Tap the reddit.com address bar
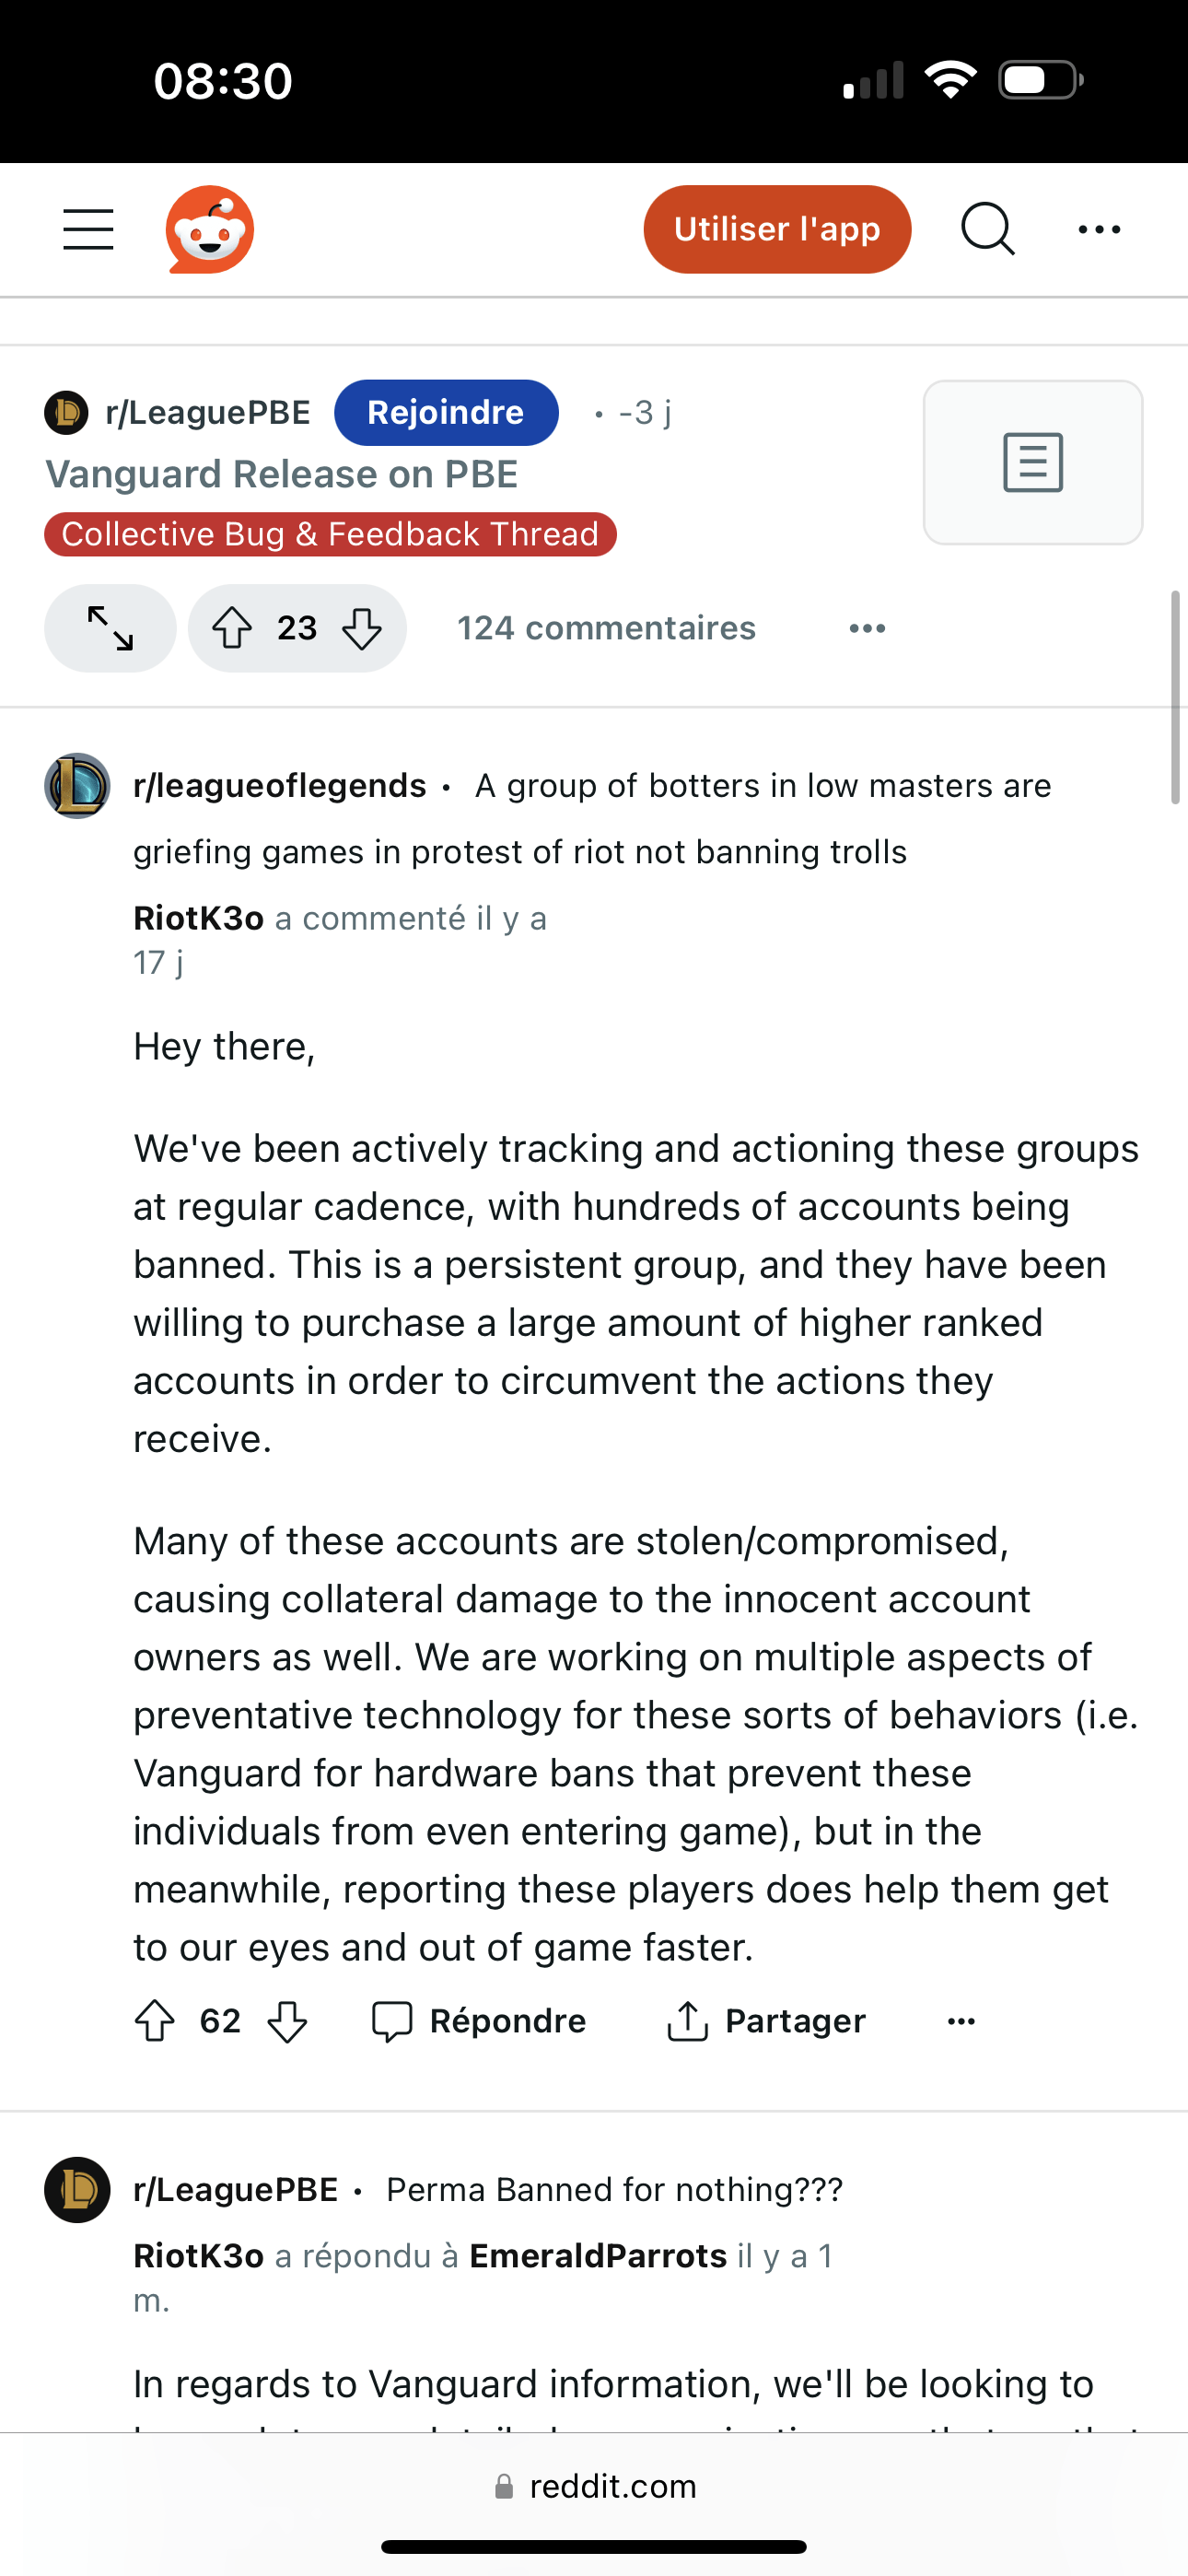This screenshot has width=1188, height=2576. click(594, 2486)
